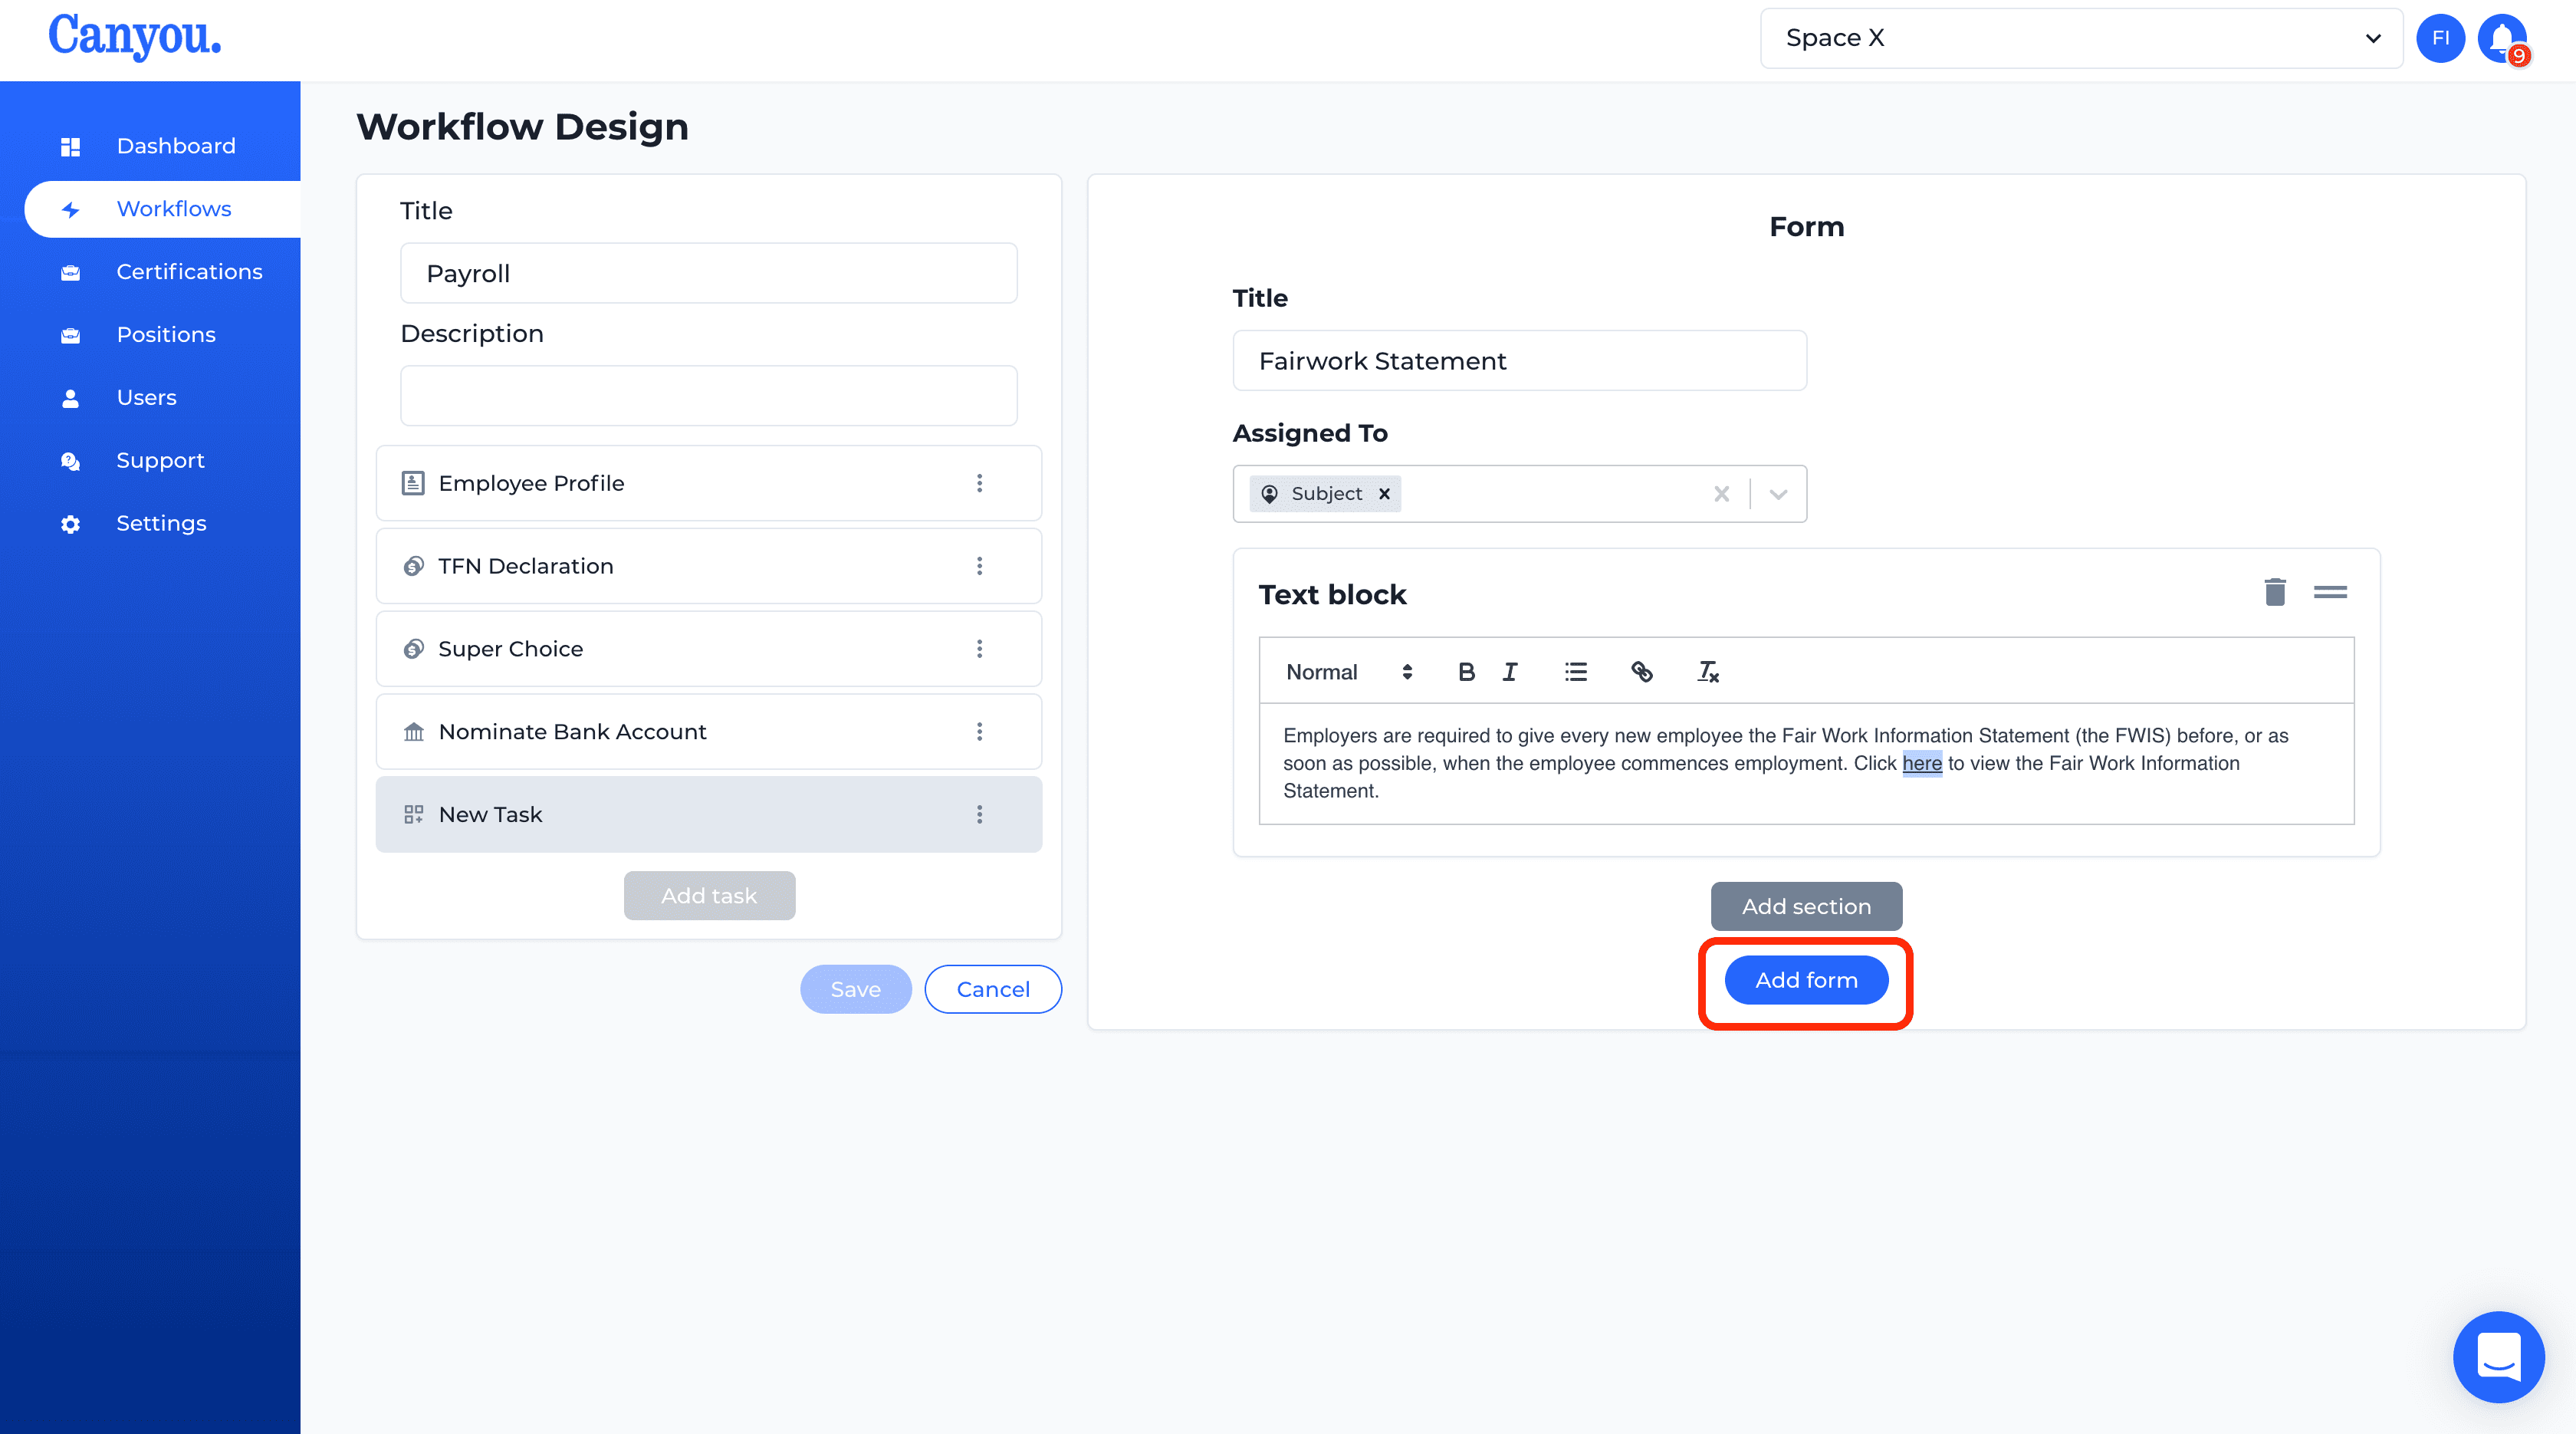Click the Add section button
This screenshot has height=1434, width=2576.
click(1806, 906)
